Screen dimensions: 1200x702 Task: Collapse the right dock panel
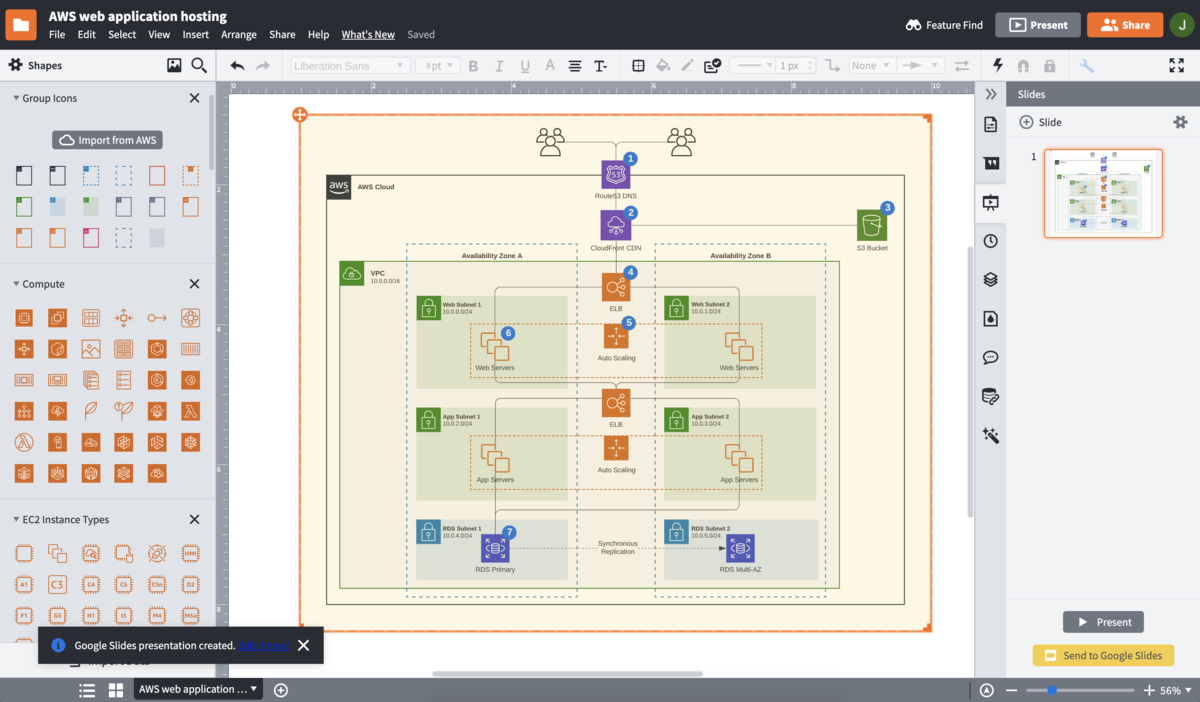(991, 94)
